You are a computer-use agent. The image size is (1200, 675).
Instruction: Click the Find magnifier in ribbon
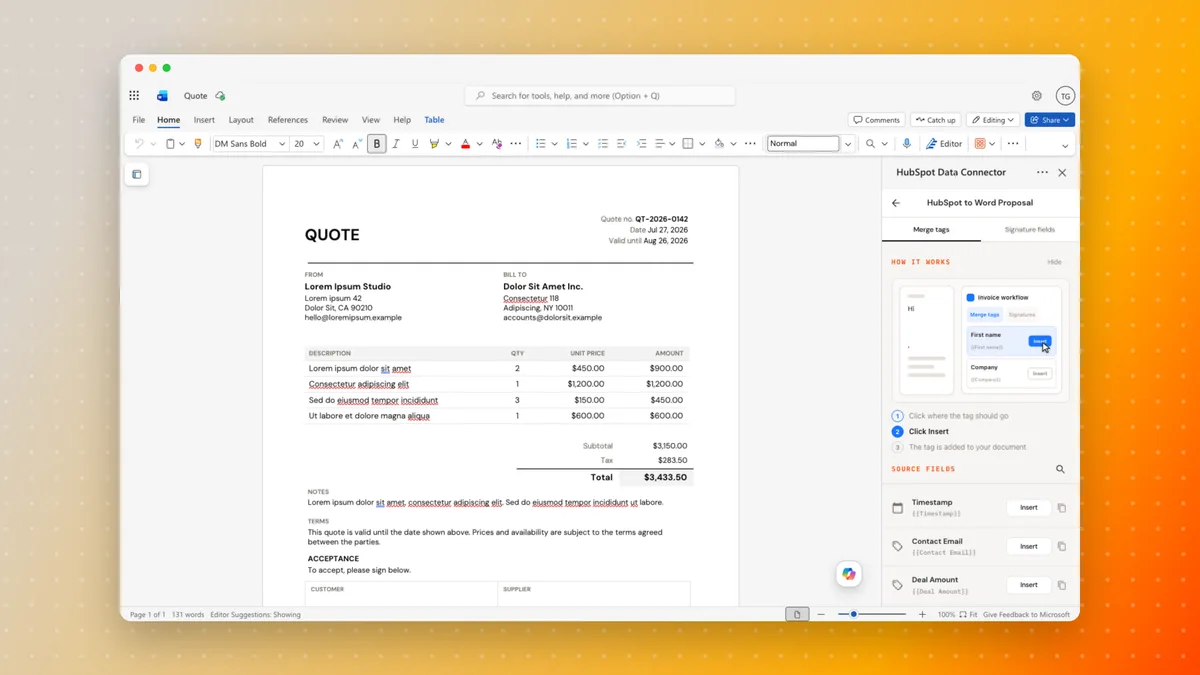870,144
